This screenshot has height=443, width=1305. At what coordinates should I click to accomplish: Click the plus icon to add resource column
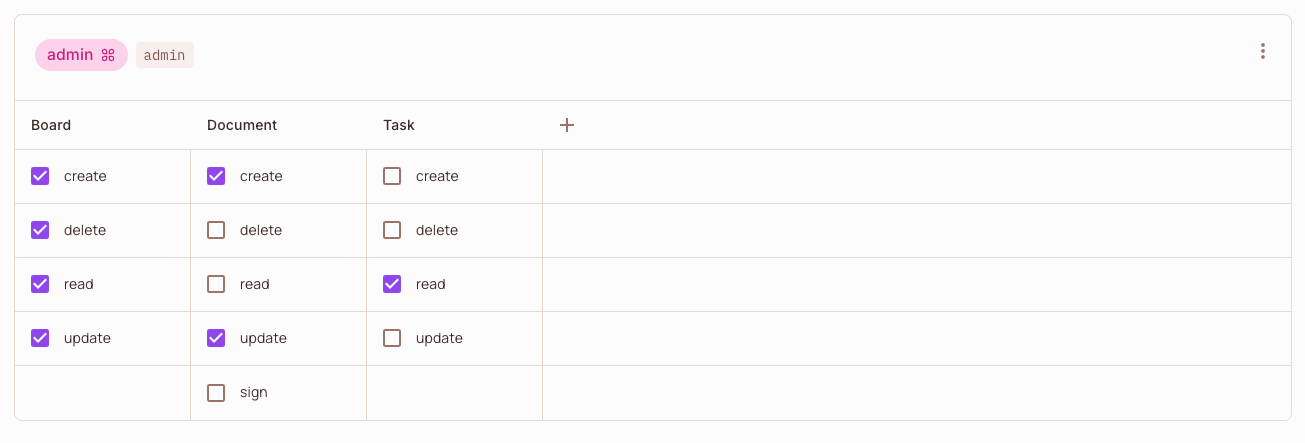(x=567, y=125)
